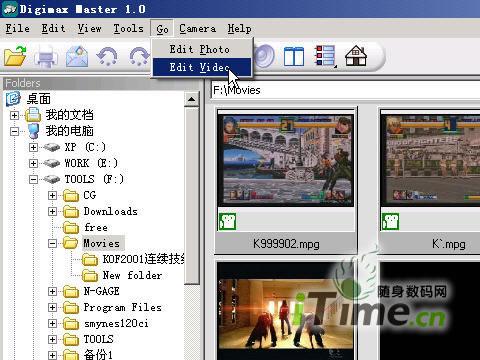Open the Camera menu
This screenshot has width=480, height=360.
[197, 29]
